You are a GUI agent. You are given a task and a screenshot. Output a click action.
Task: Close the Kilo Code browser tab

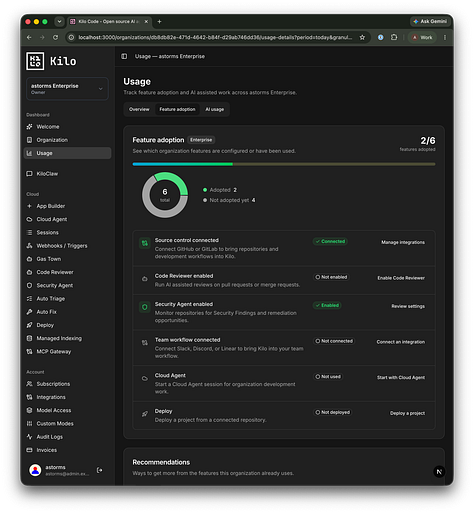pyautogui.click(x=146, y=22)
